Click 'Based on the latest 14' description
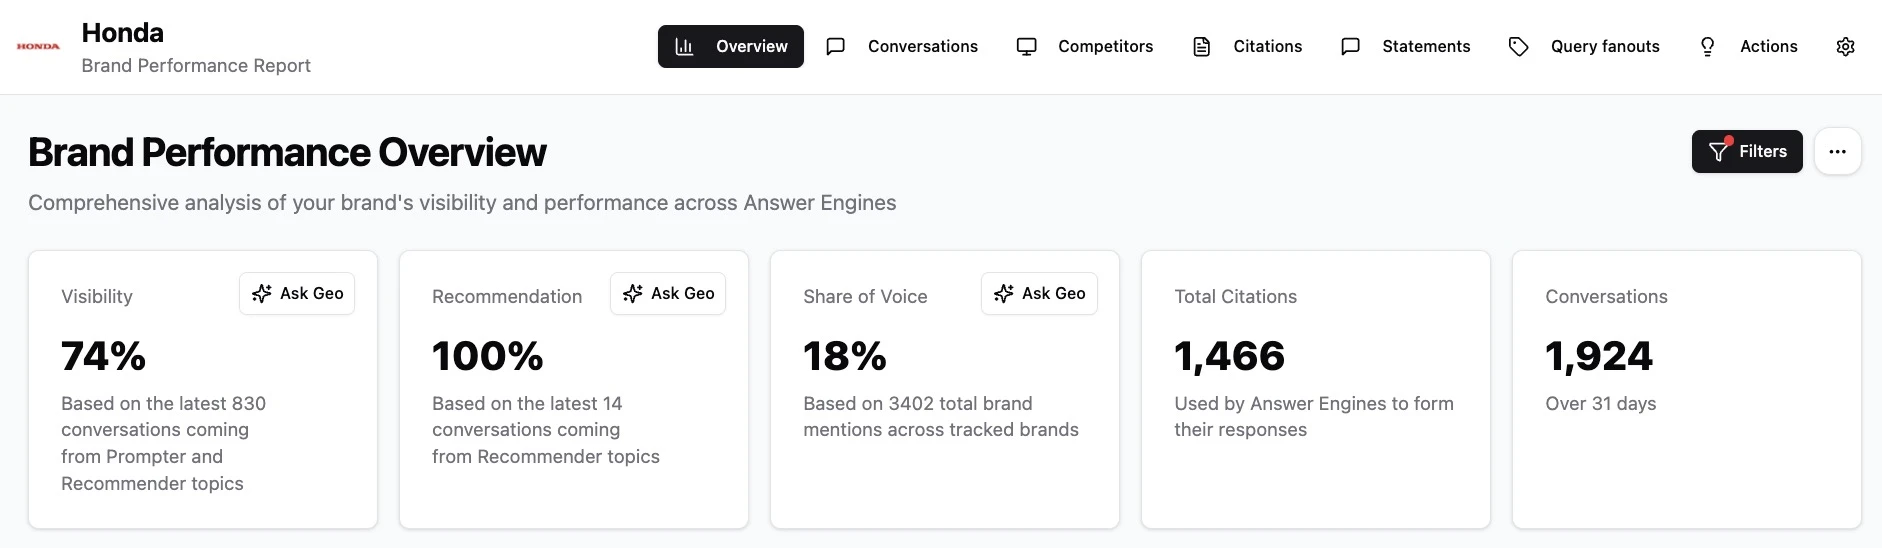Viewport: 1882px width, 548px height. point(546,430)
